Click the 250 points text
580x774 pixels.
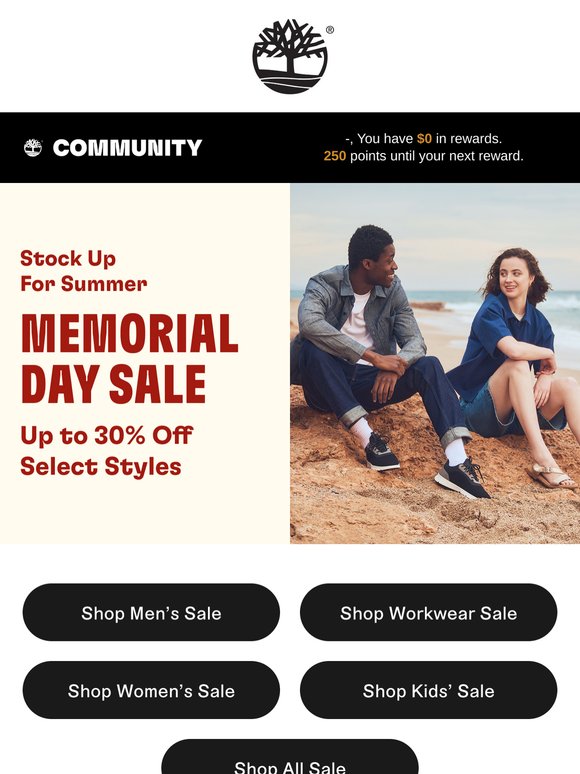pyautogui.click(x=335, y=156)
